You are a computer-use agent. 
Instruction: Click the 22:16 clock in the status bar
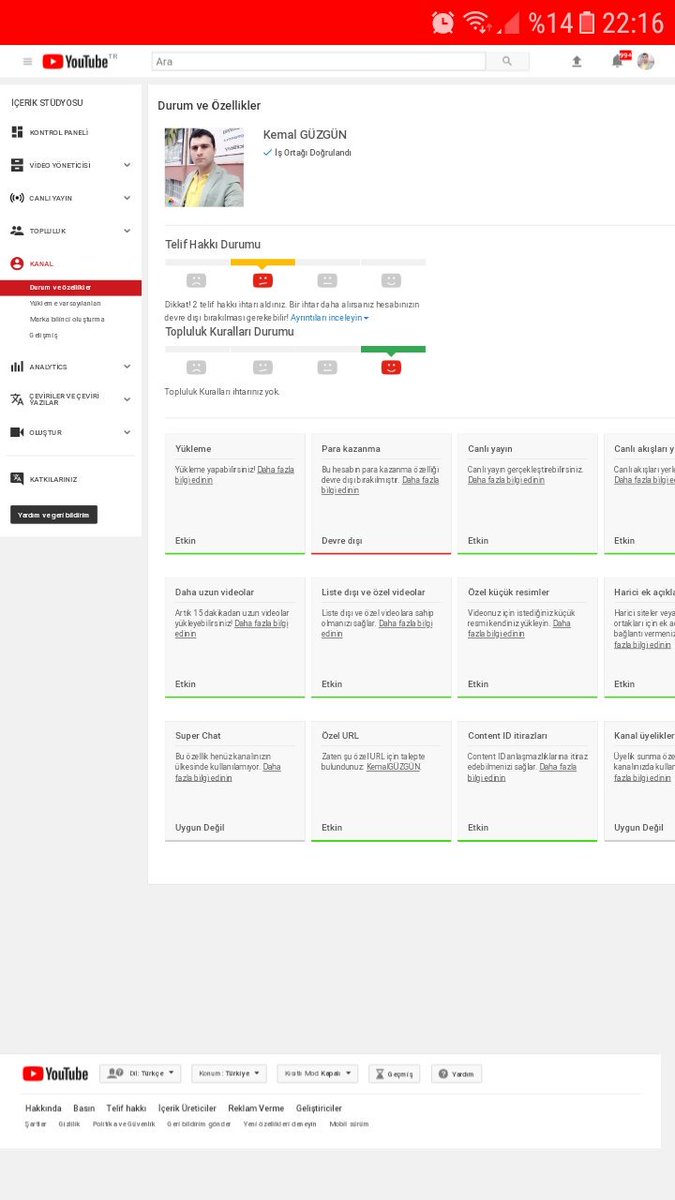pyautogui.click(x=633, y=22)
